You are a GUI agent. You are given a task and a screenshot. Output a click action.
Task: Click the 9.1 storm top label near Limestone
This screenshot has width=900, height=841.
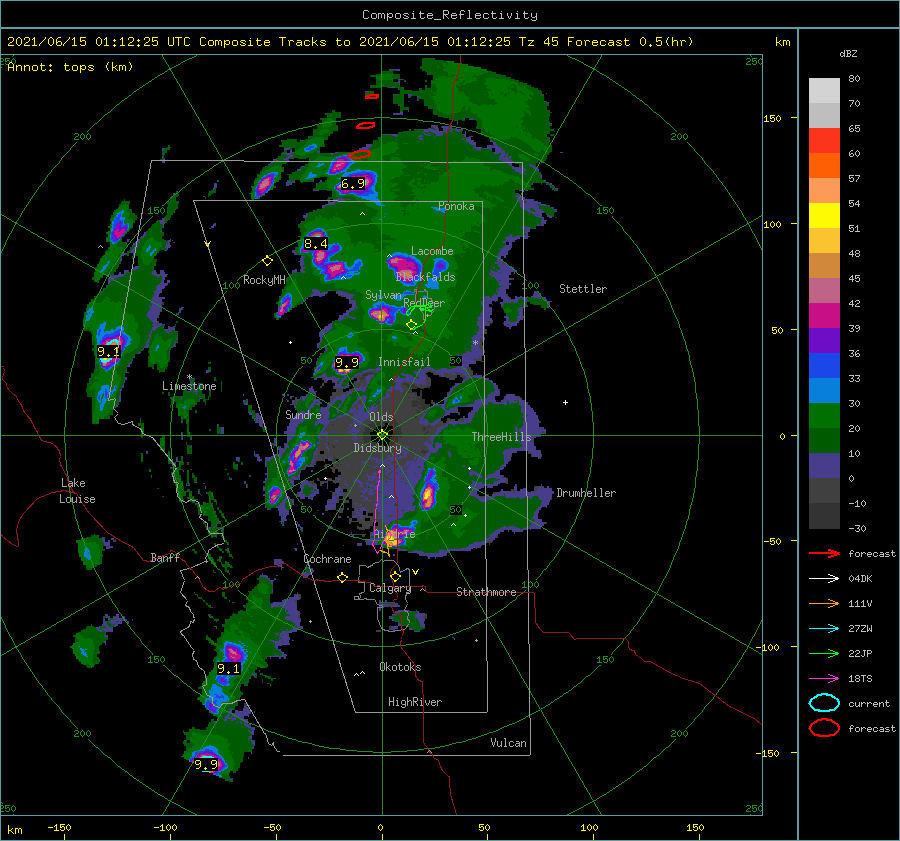[x=108, y=351]
